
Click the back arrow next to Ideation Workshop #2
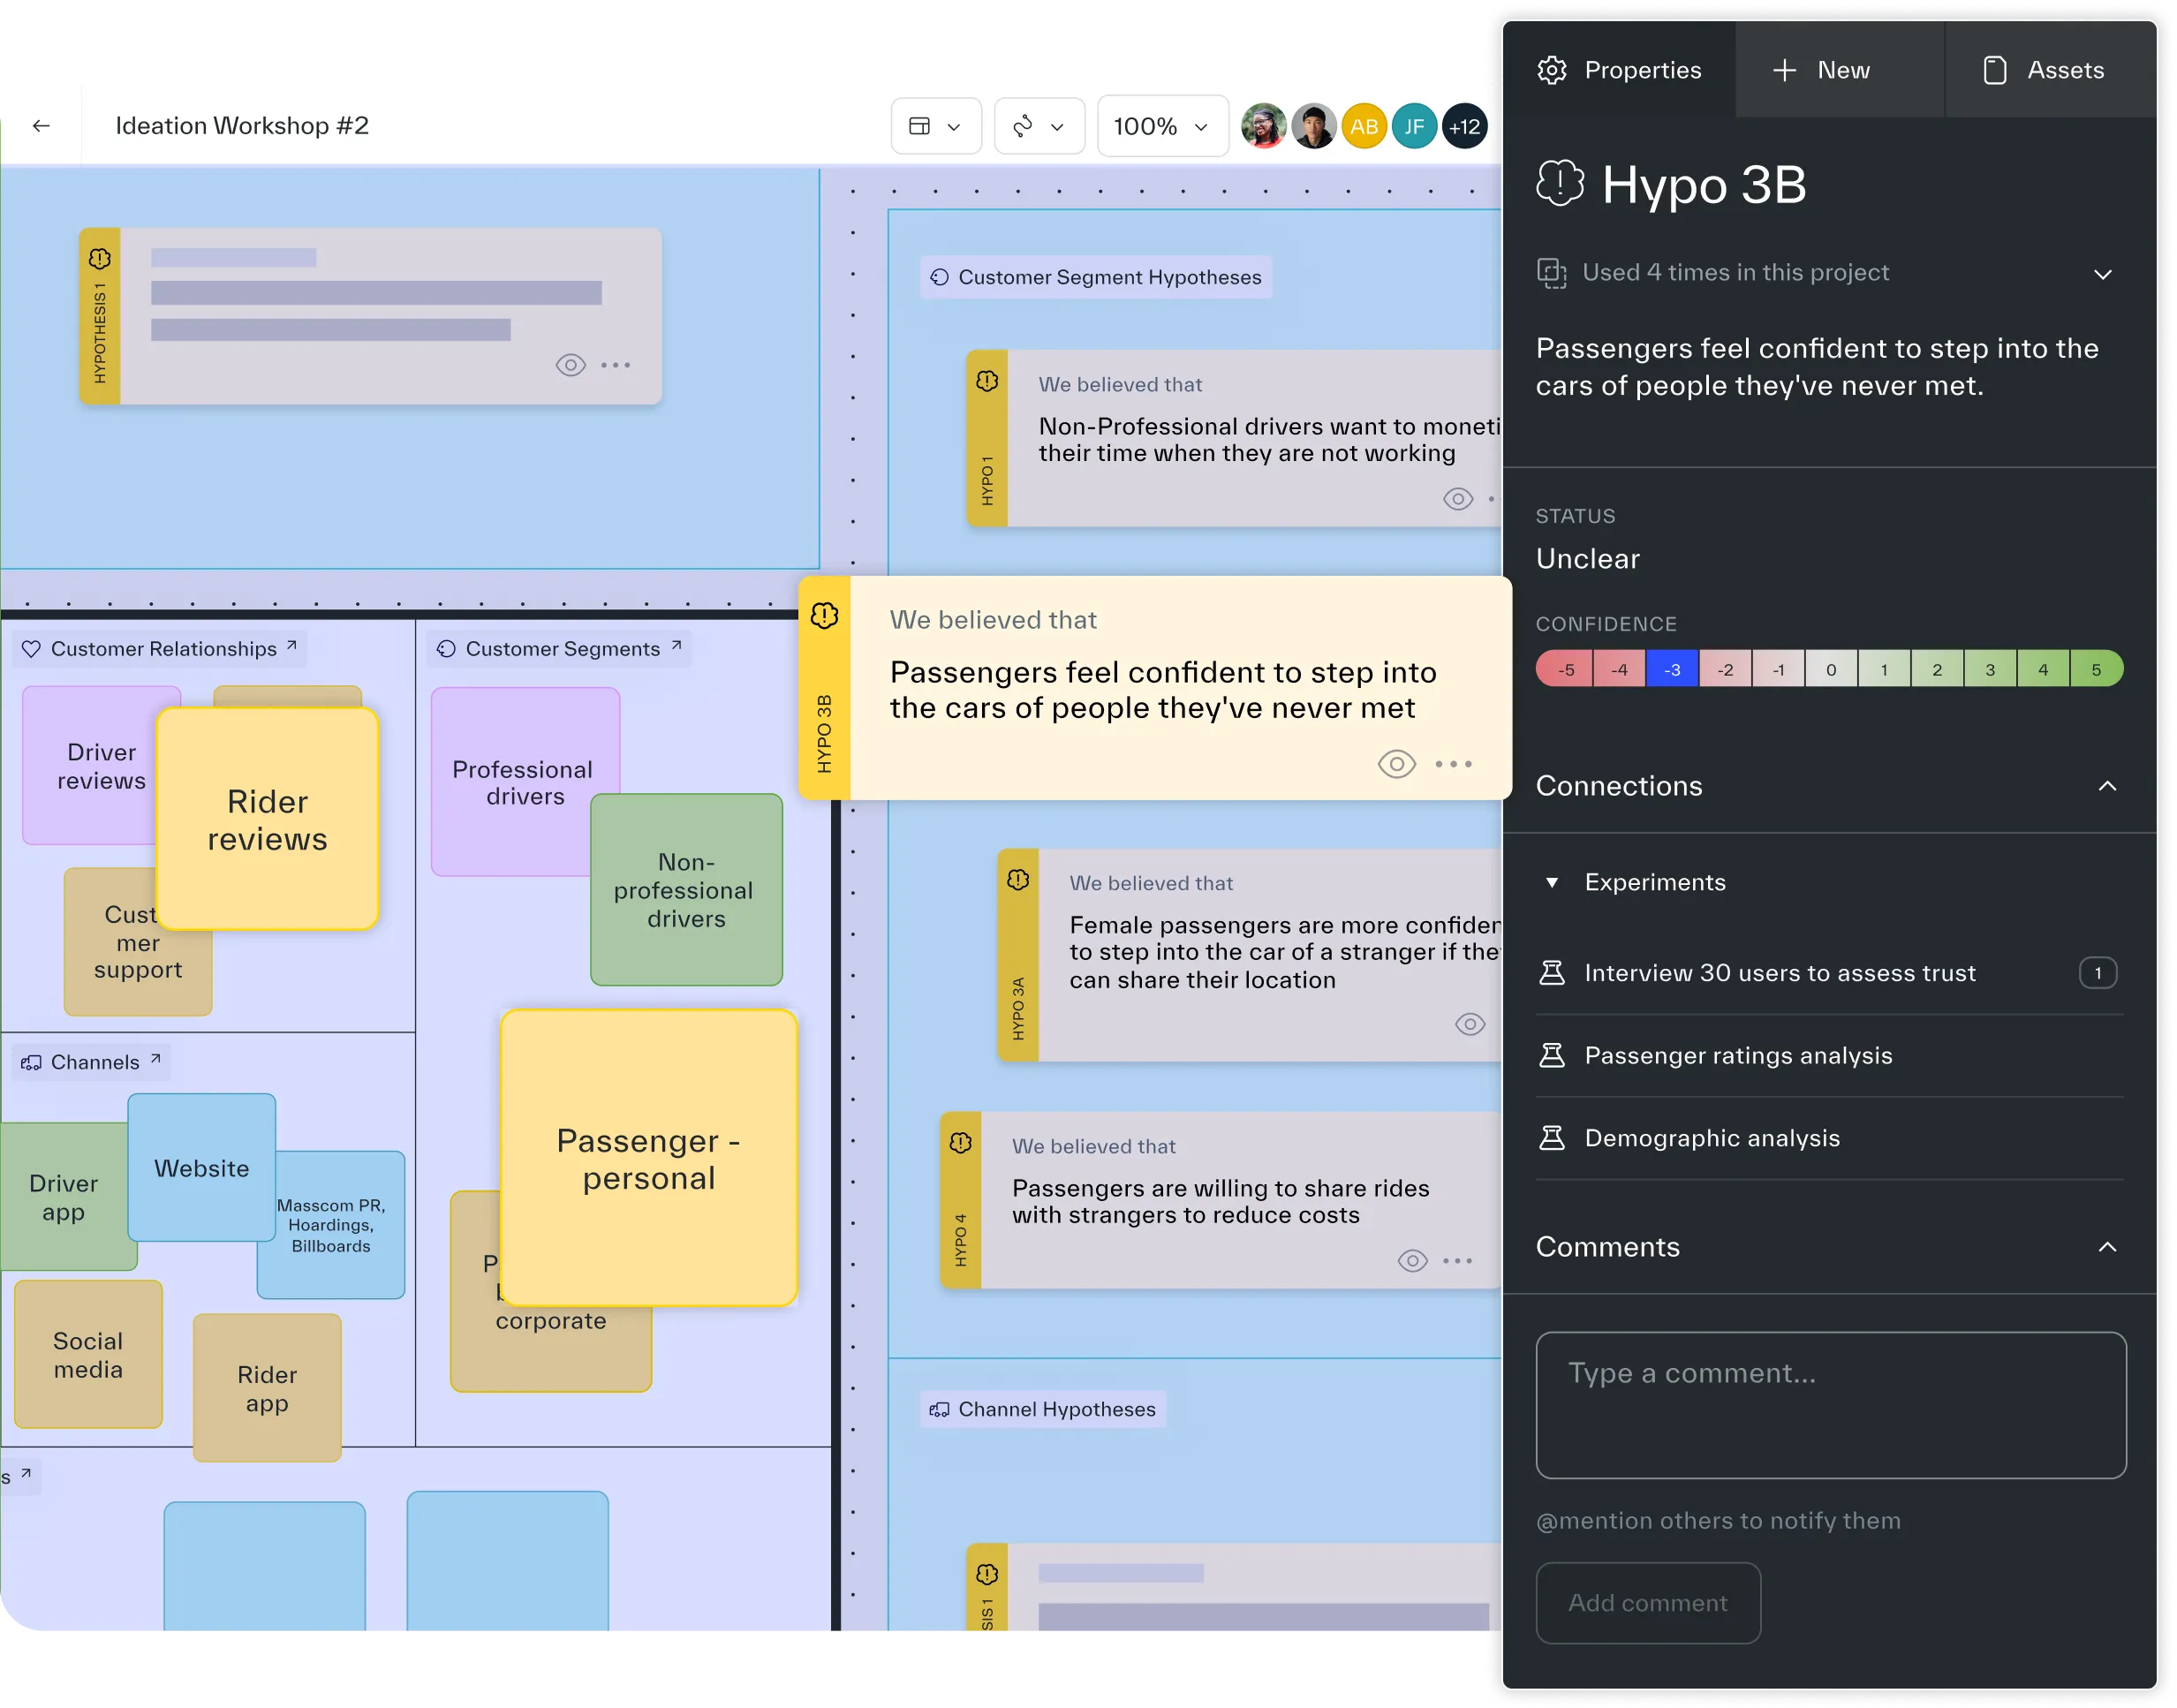(x=41, y=126)
